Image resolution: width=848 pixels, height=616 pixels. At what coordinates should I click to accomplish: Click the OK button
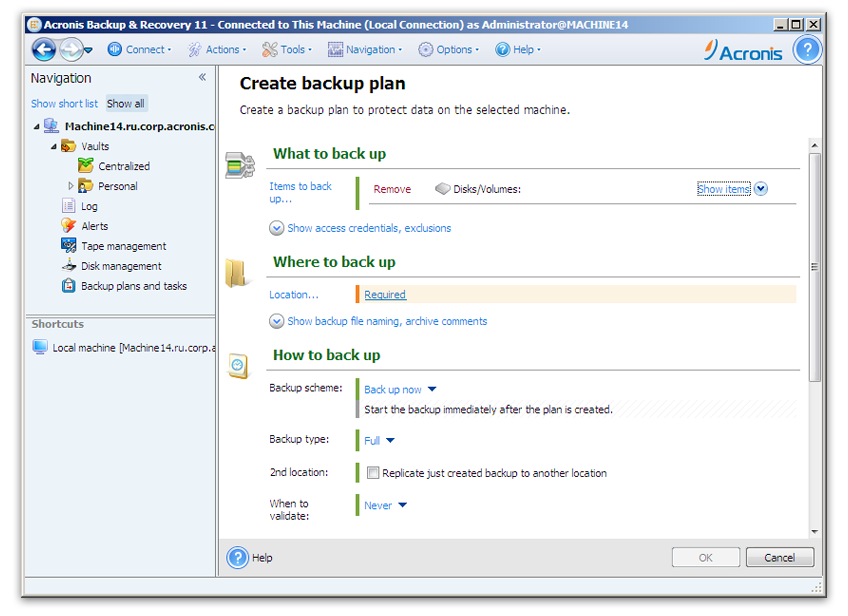click(x=706, y=557)
